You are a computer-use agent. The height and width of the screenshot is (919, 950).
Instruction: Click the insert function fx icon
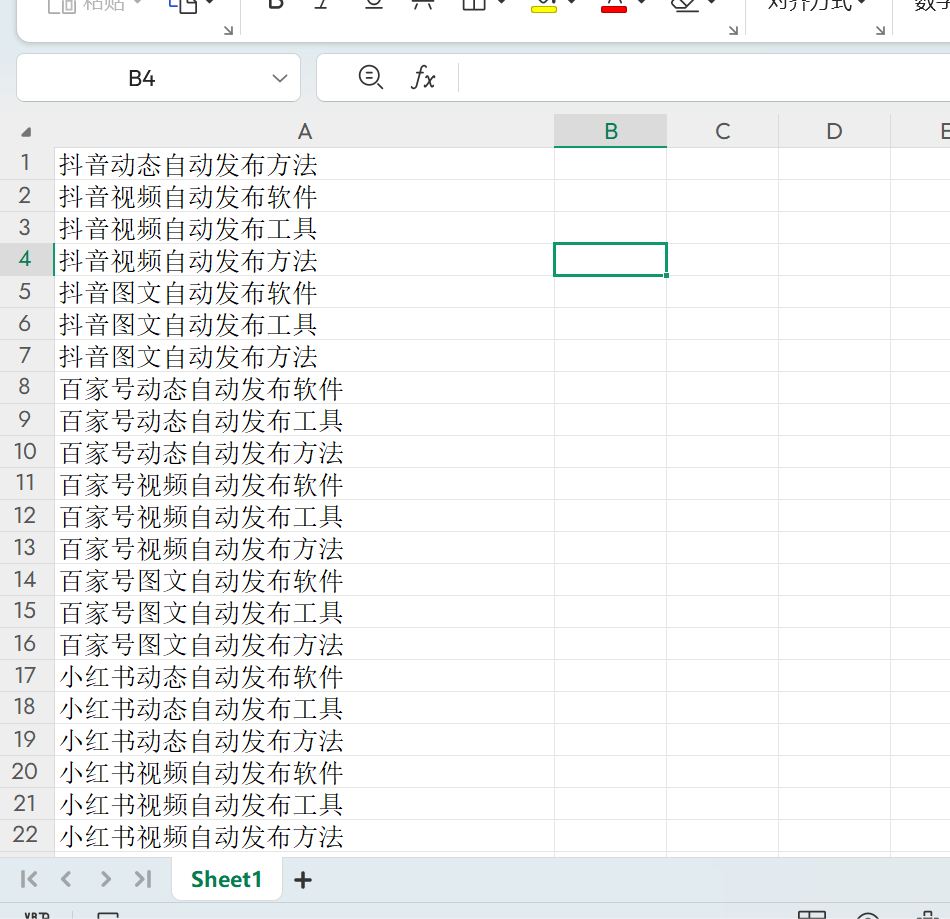pyautogui.click(x=423, y=78)
